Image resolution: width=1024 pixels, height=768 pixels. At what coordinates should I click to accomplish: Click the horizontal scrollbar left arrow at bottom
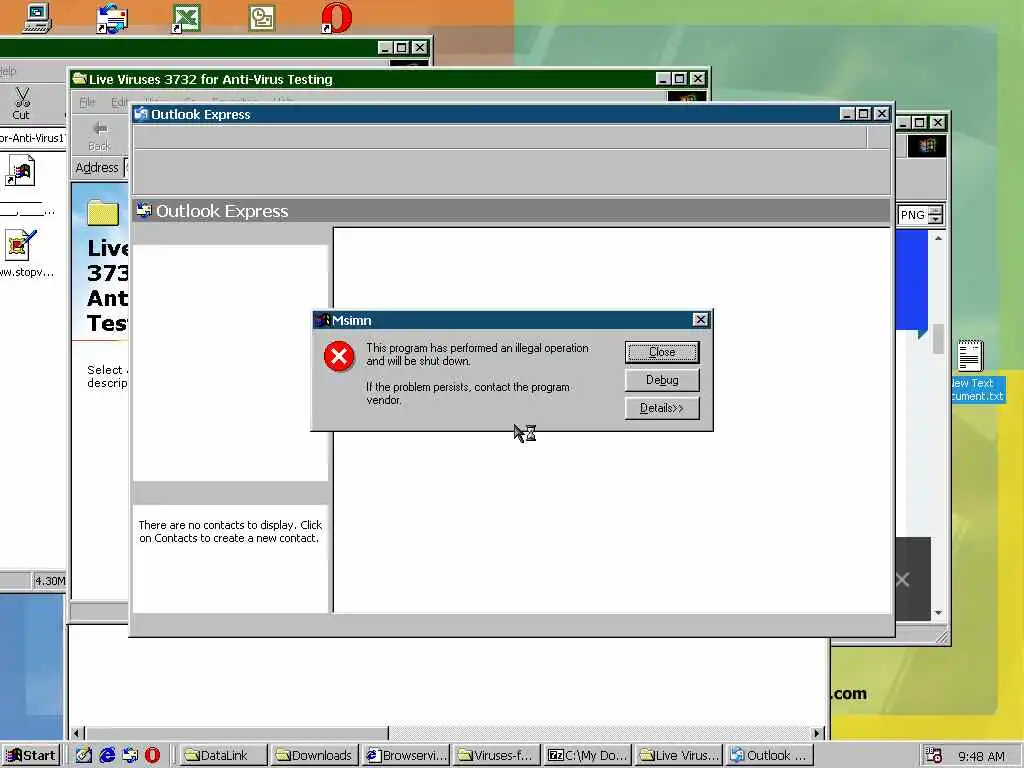(x=77, y=733)
